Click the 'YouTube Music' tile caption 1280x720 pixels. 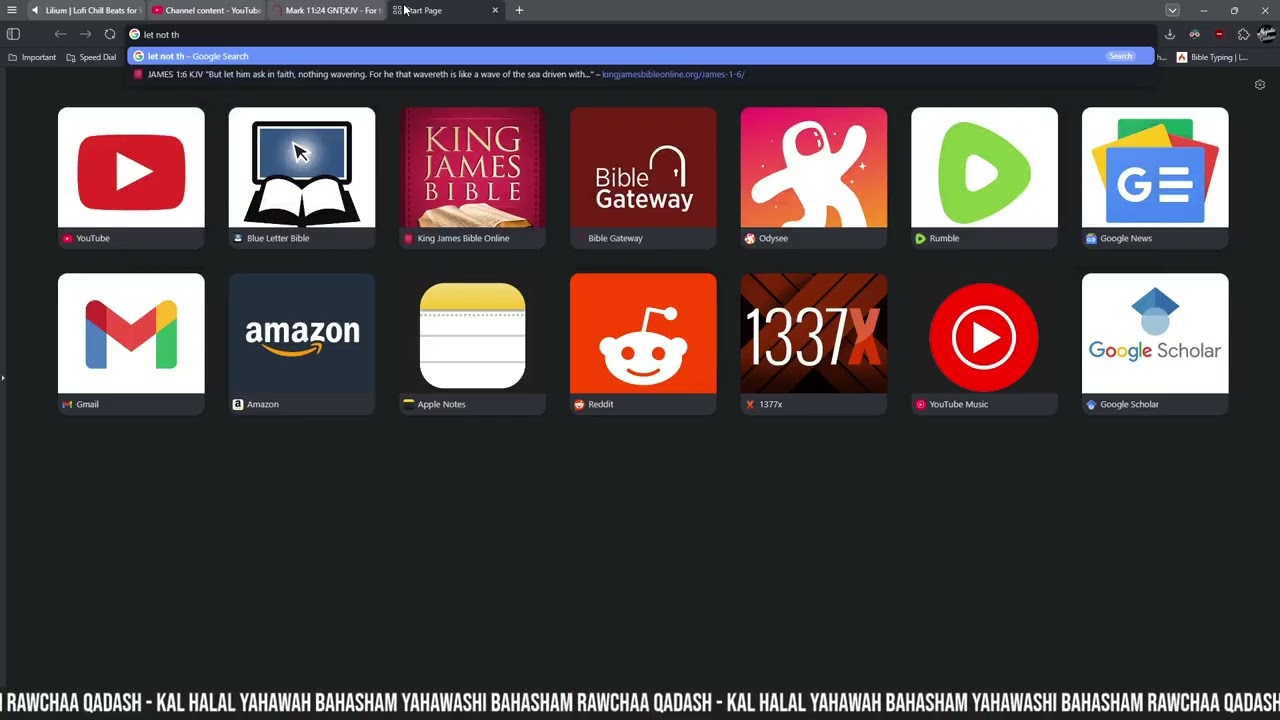(958, 404)
